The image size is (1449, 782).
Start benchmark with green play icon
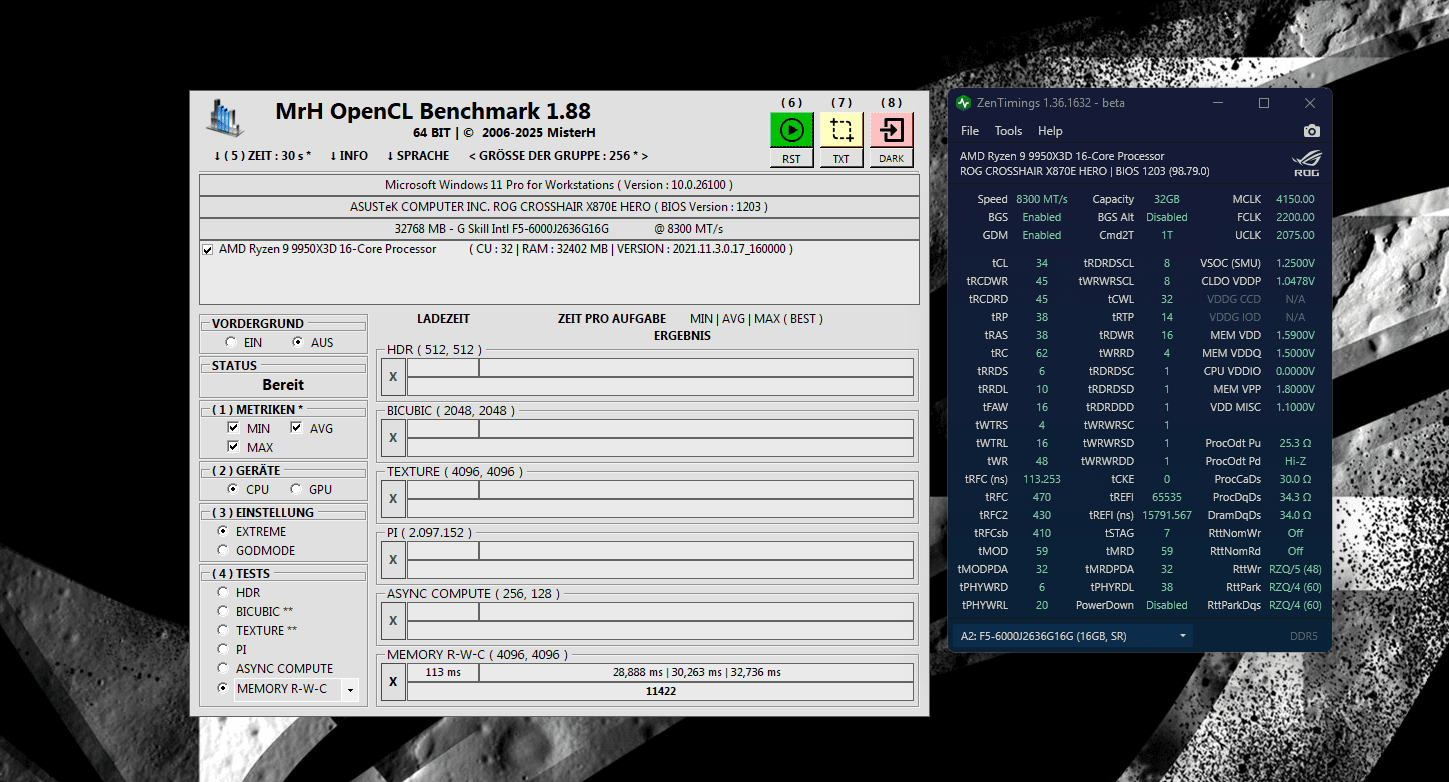(x=791, y=130)
